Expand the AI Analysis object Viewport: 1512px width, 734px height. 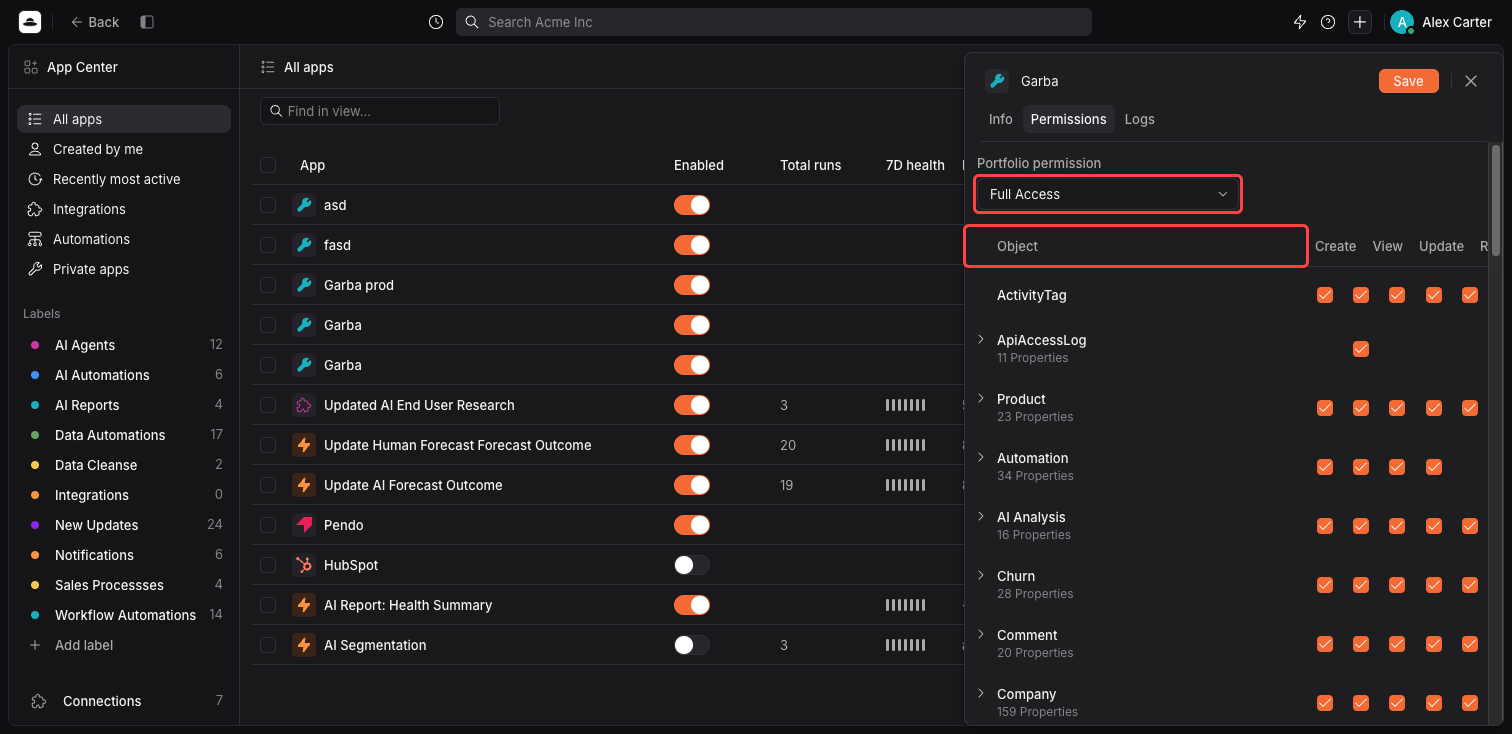(981, 517)
